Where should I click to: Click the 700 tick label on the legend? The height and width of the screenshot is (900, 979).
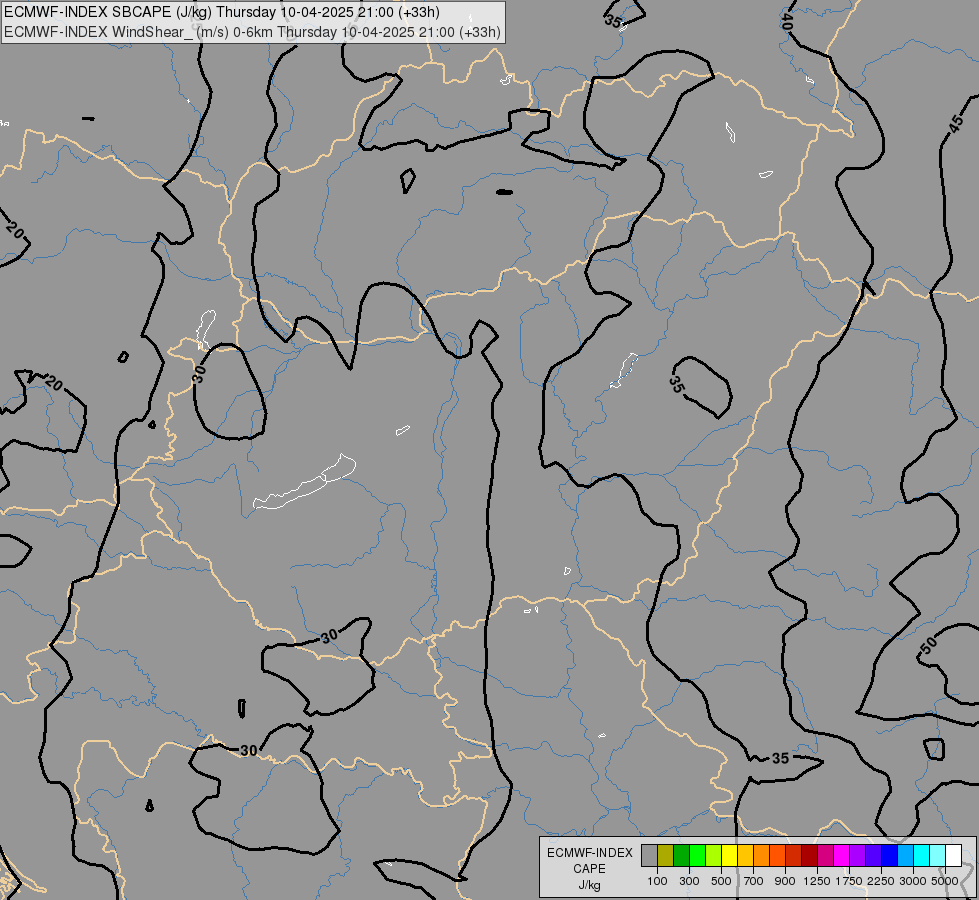click(754, 881)
